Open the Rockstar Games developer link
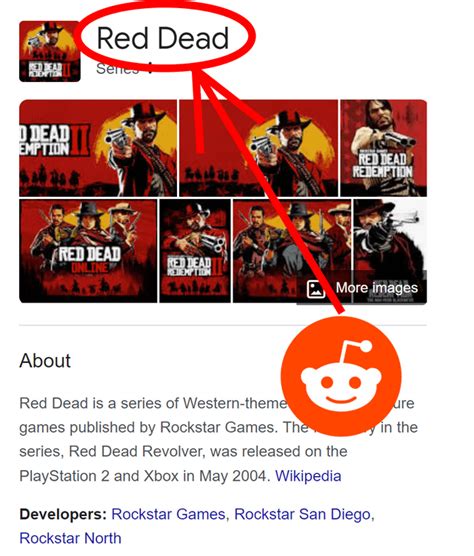Screen dimensions: 474x556 pos(168,514)
